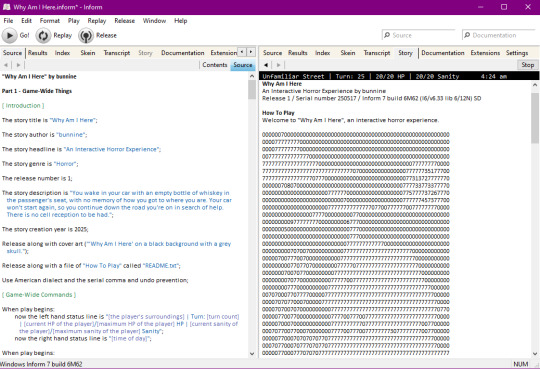Click right panel forward arrow
The width and height of the screenshot is (540, 369).
[x=278, y=65]
